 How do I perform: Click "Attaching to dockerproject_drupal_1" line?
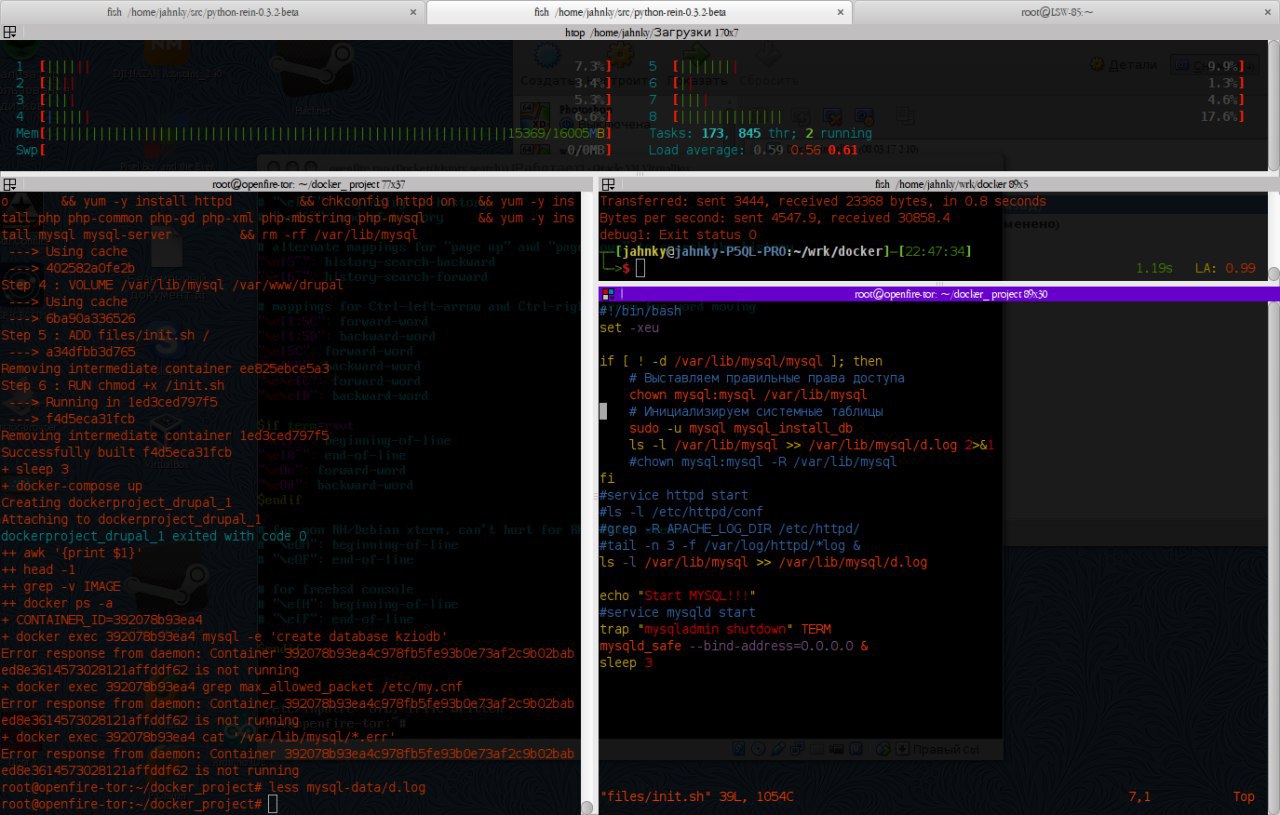(x=131, y=519)
